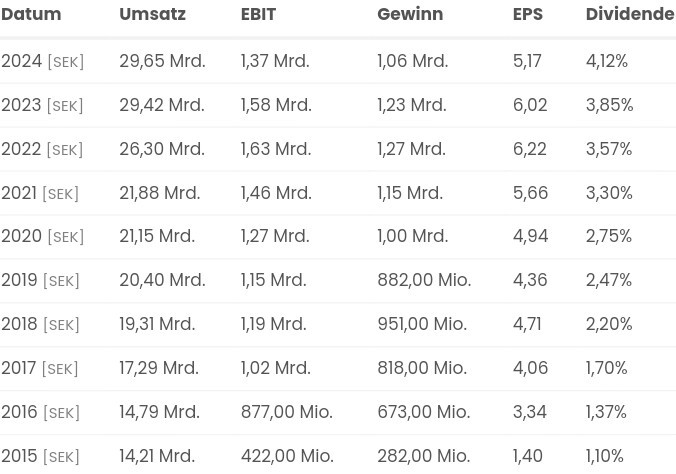Select the 2016 EBIT value 877,00 Mio.

coord(286,412)
